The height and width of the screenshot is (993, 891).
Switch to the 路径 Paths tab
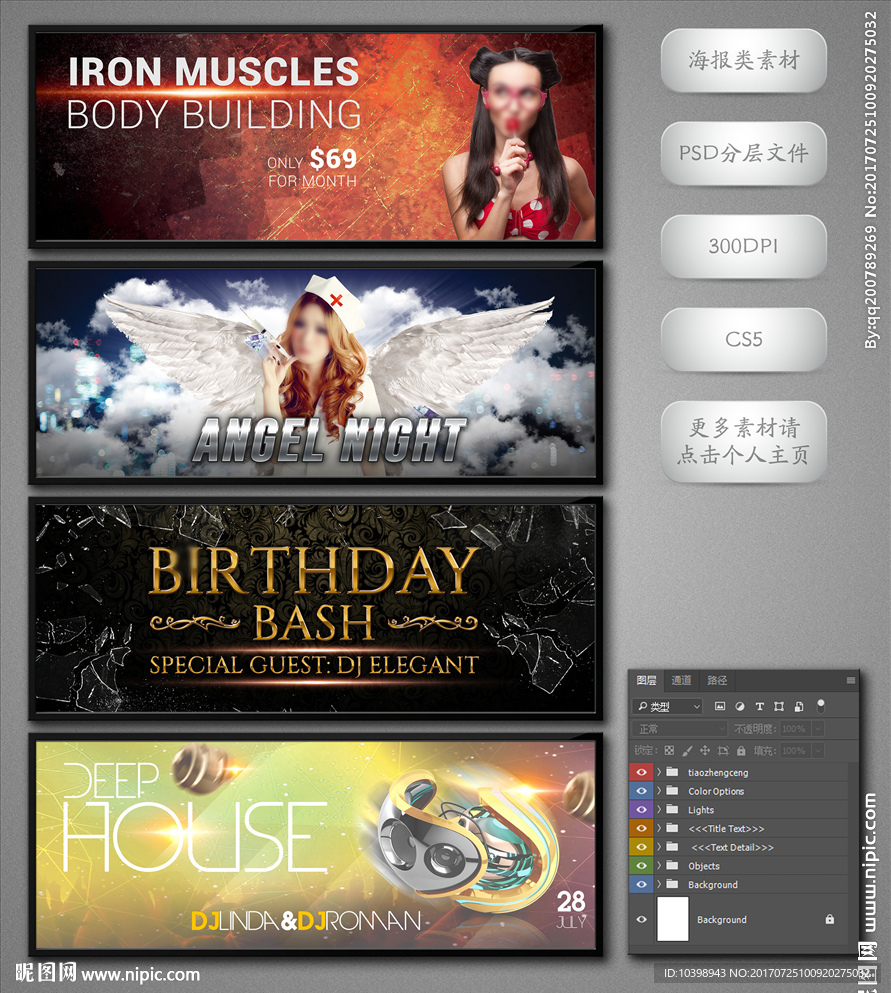(717, 680)
